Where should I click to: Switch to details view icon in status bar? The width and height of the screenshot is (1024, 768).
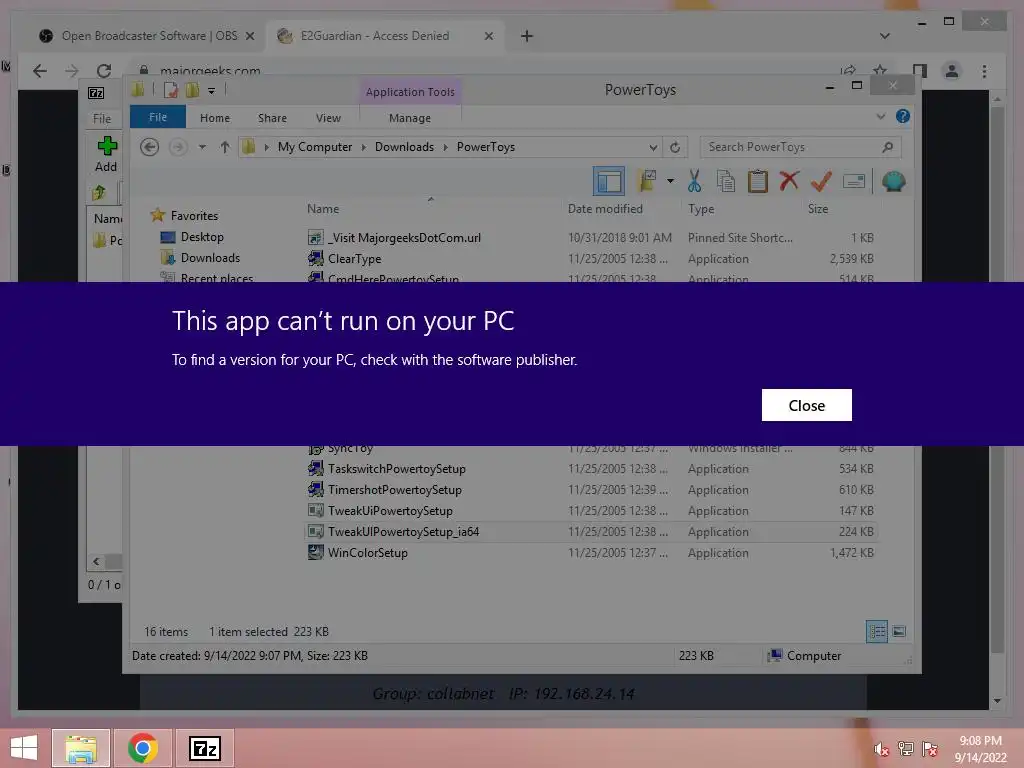click(x=877, y=632)
